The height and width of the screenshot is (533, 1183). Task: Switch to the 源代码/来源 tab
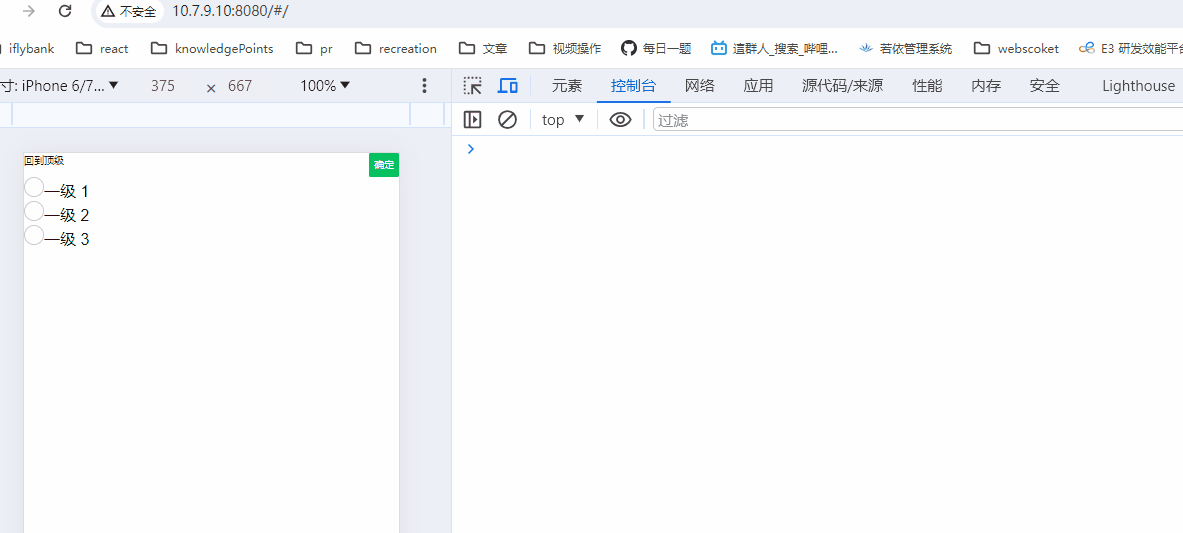[843, 85]
